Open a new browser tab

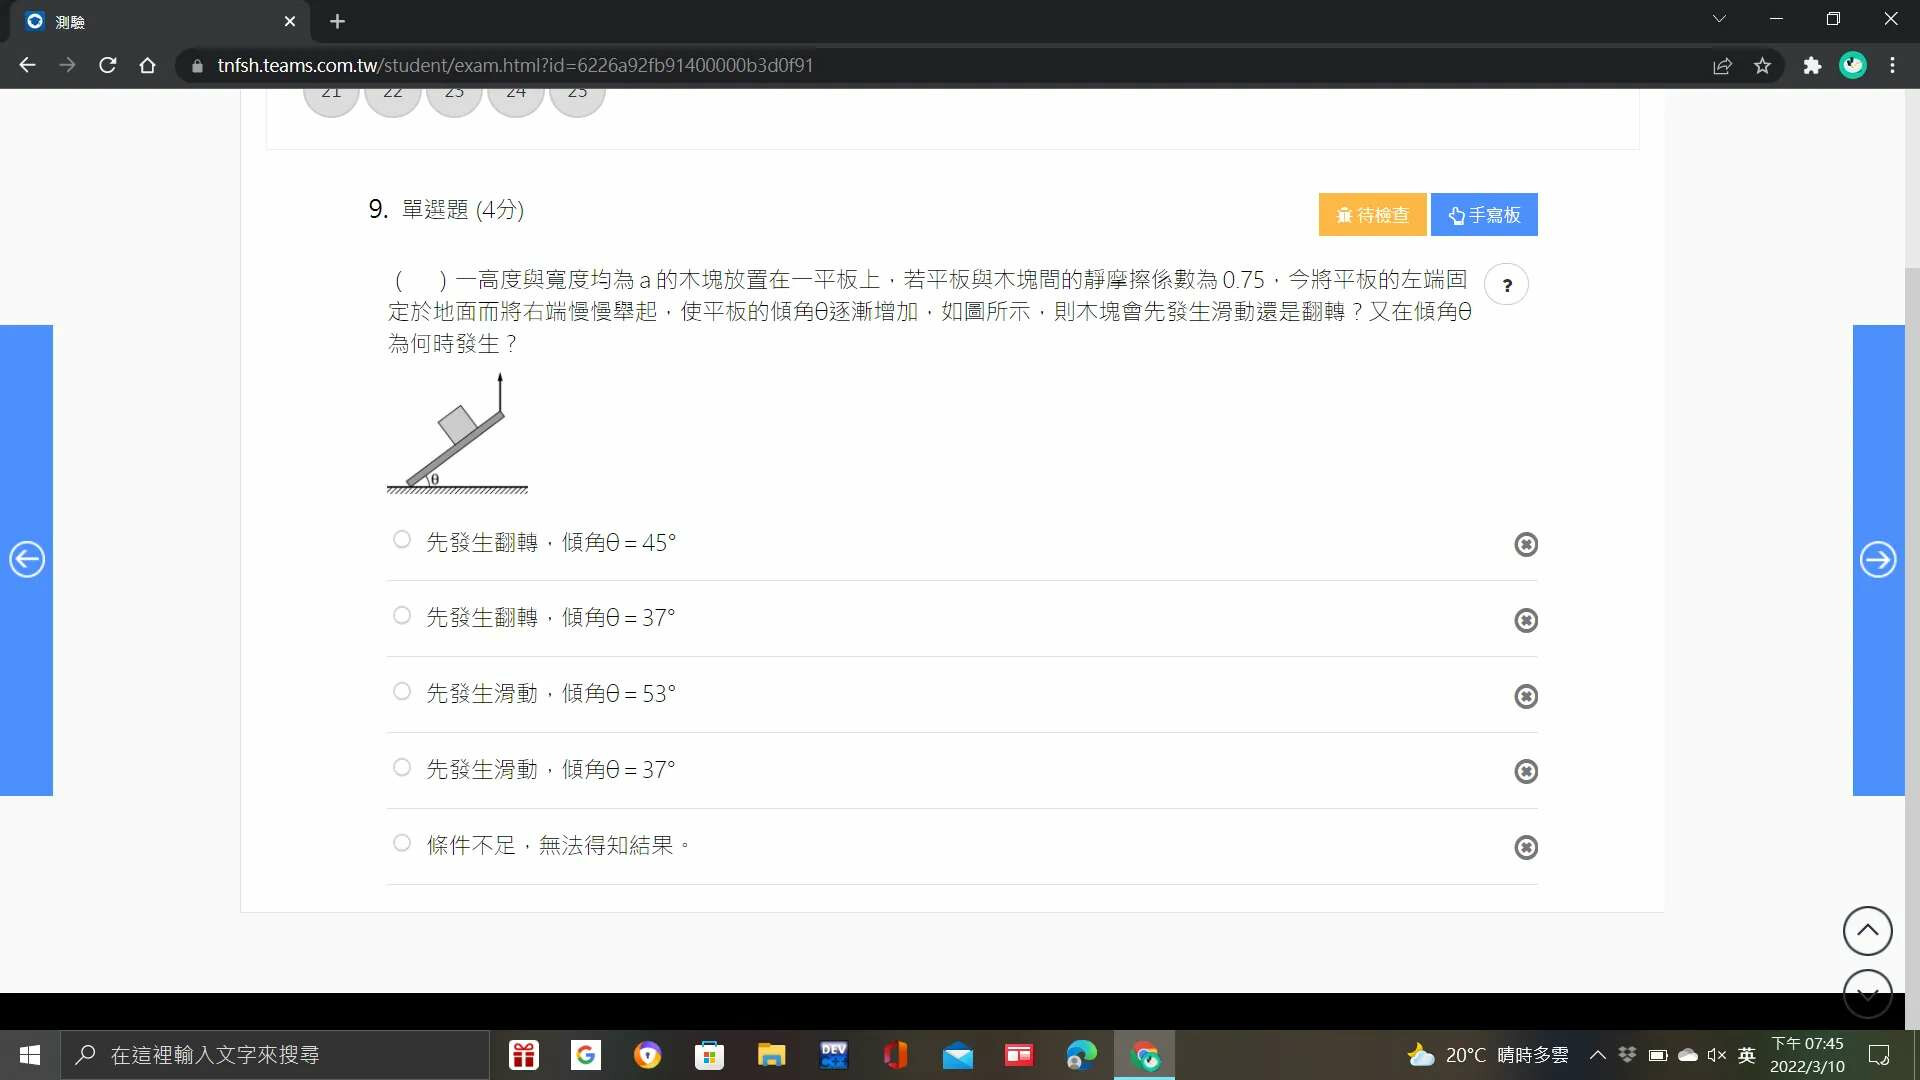pos(337,21)
